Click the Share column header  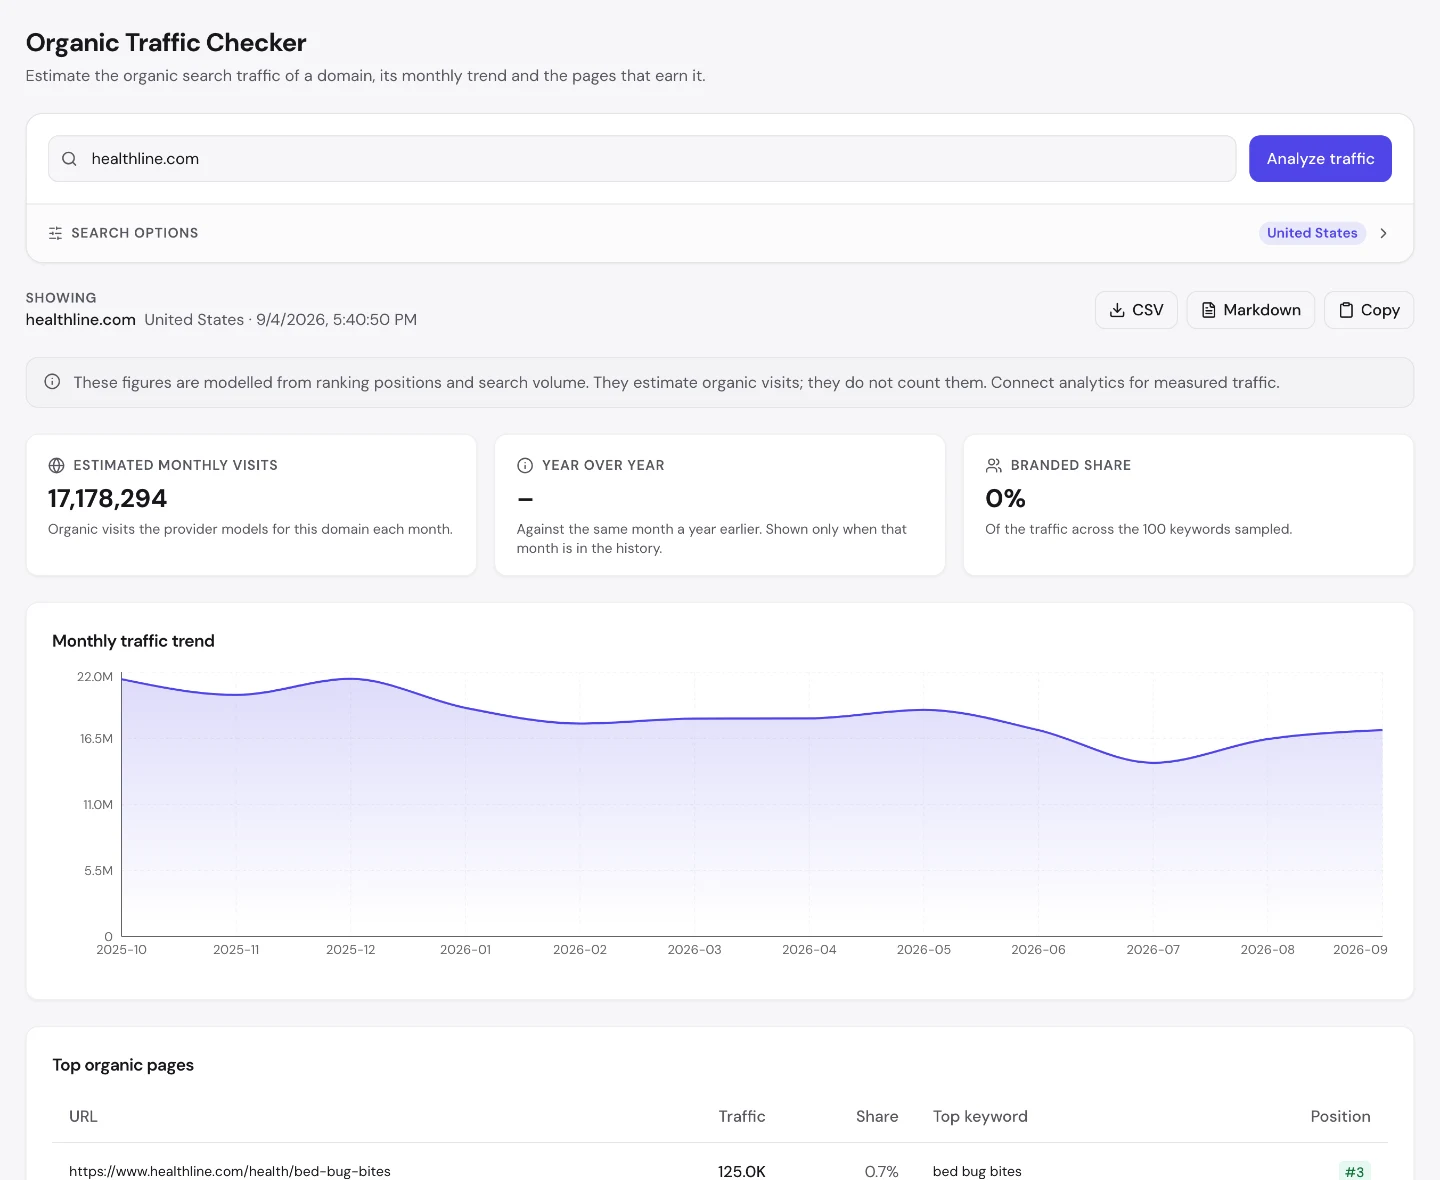coord(877,1117)
